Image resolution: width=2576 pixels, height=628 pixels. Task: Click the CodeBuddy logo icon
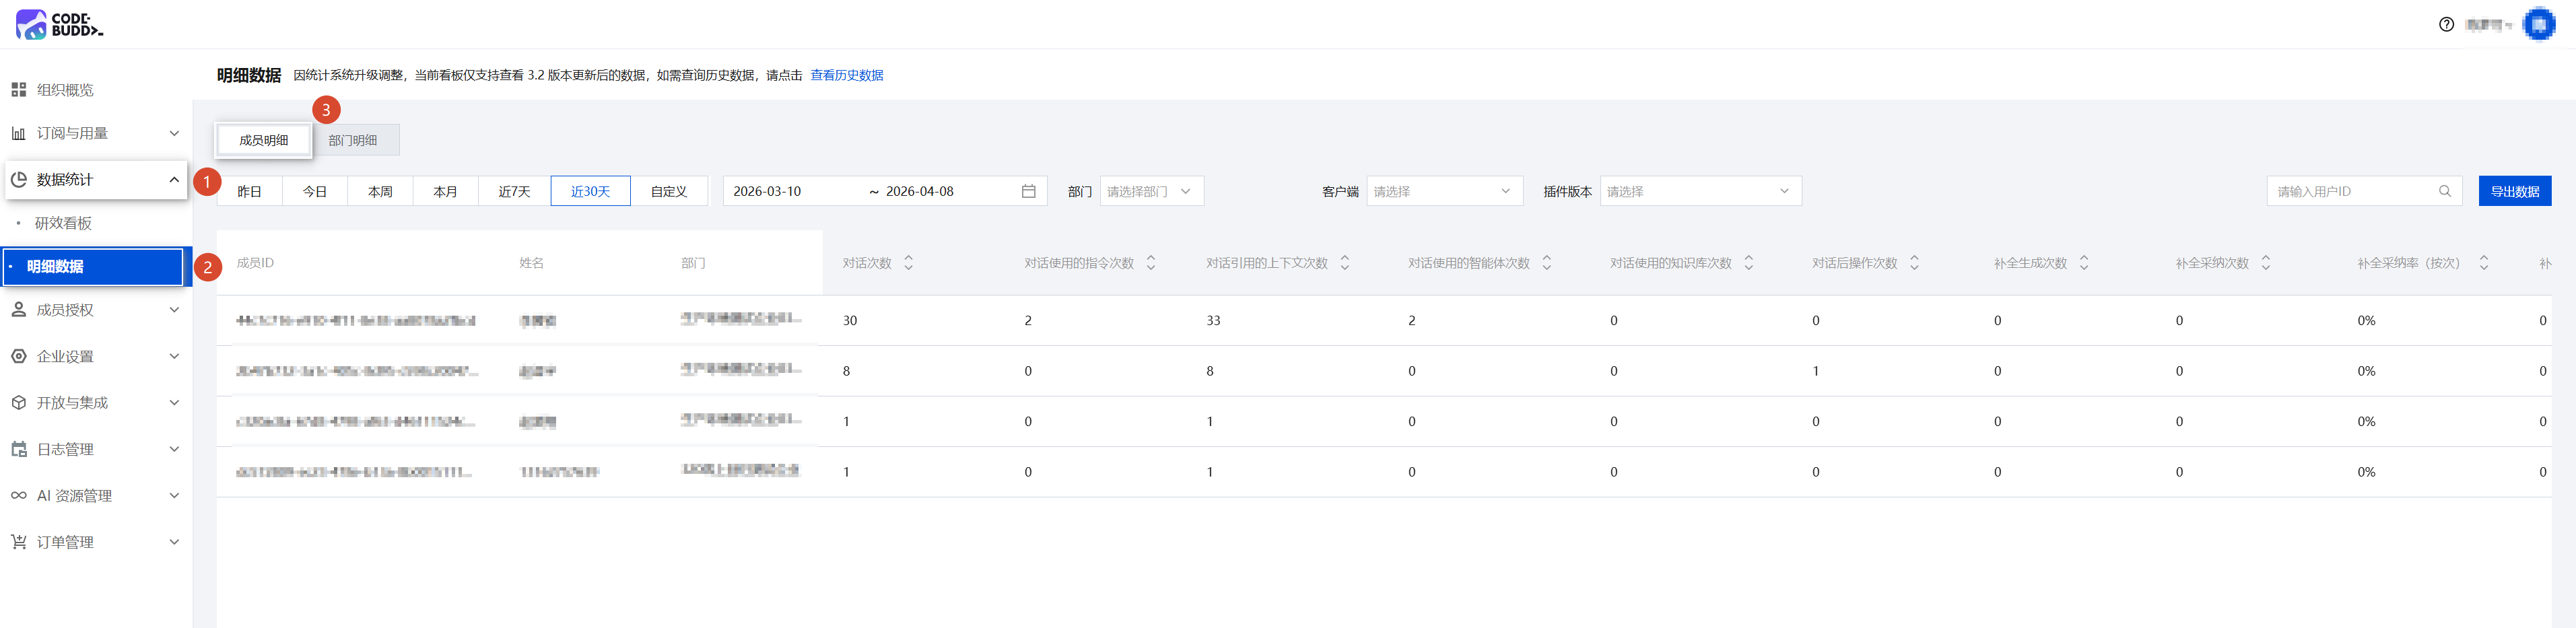click(x=32, y=24)
